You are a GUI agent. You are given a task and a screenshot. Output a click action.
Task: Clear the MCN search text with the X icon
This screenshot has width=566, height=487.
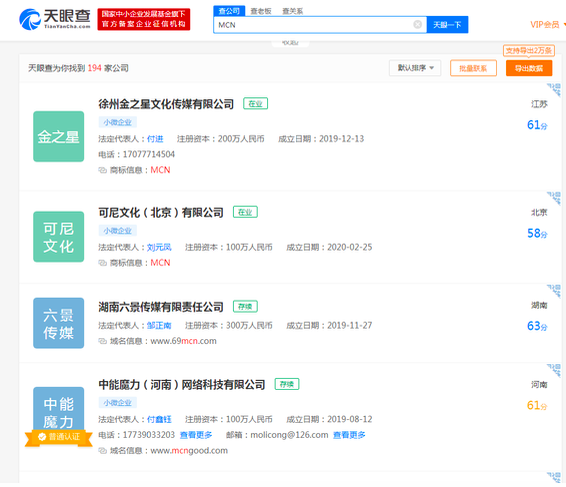pyautogui.click(x=418, y=24)
